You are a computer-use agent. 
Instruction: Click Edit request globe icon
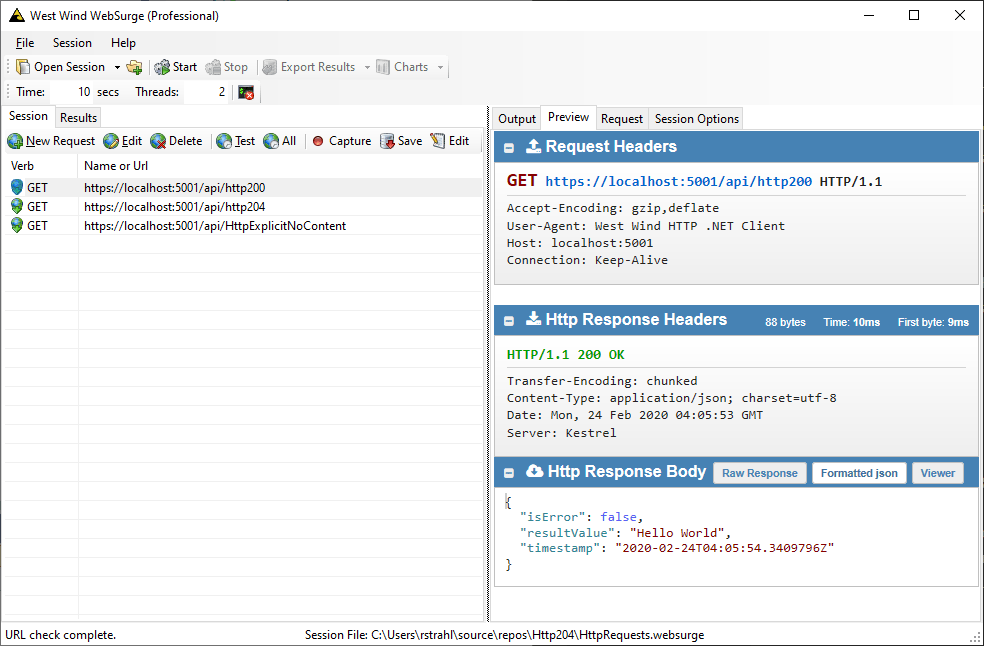[x=111, y=141]
